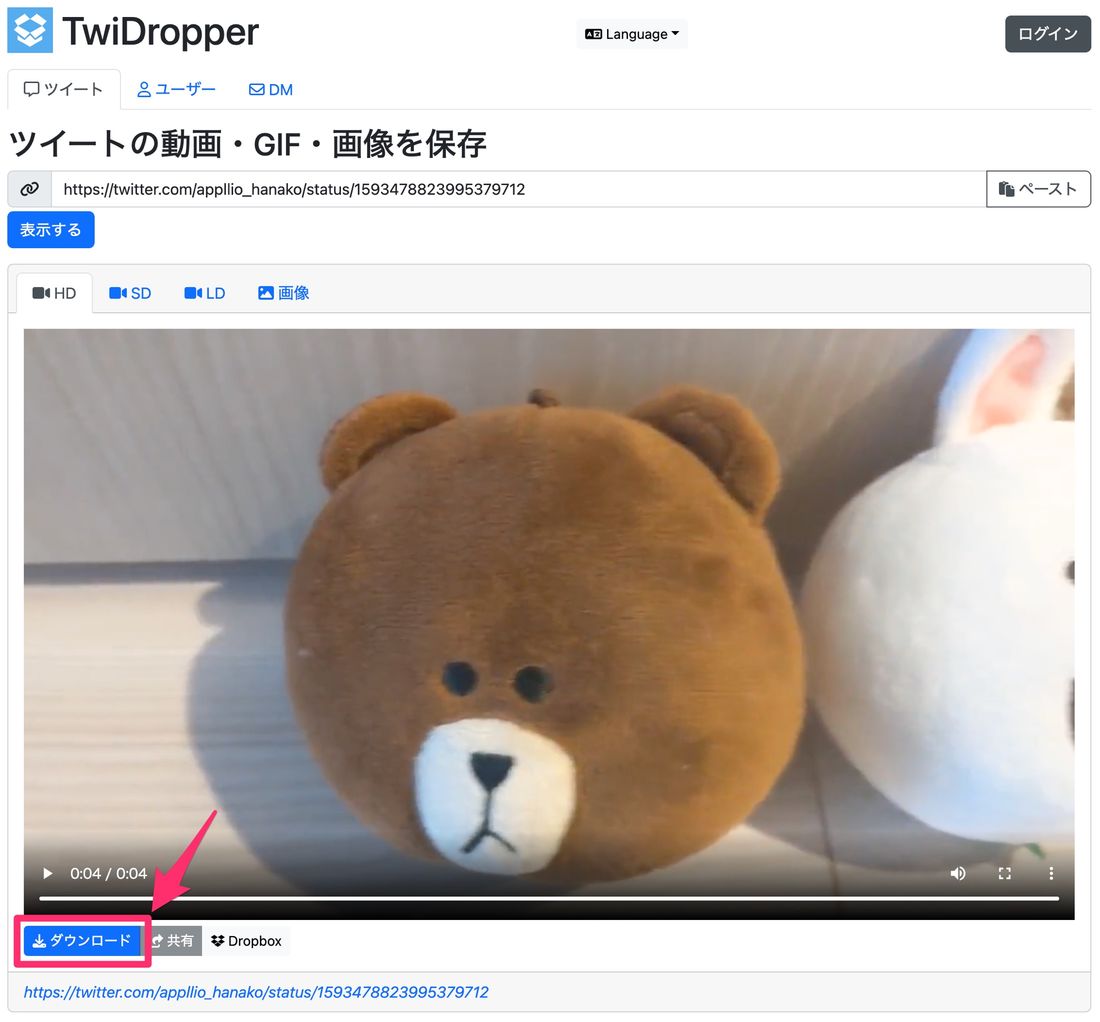Click the ペースト button

click(1038, 189)
